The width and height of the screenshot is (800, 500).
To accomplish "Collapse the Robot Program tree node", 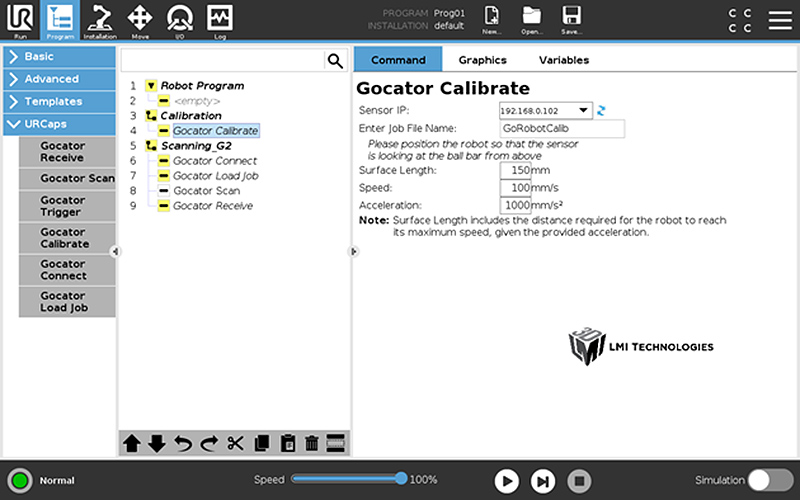I will point(151,86).
